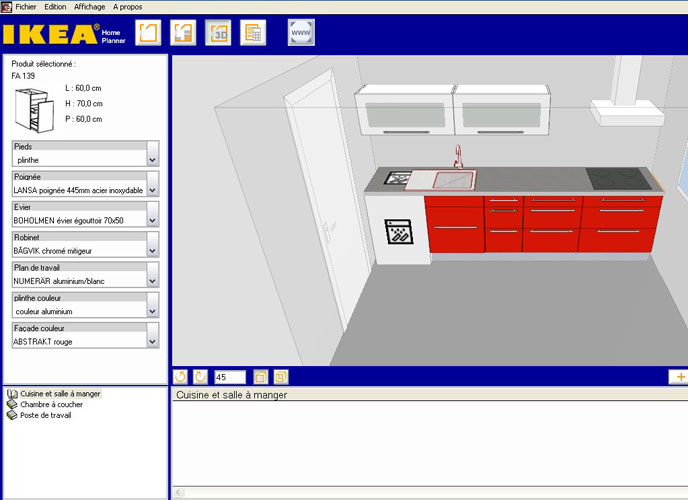Click the Poste de travail folder icon
688x500 pixels.
[x=12, y=415]
